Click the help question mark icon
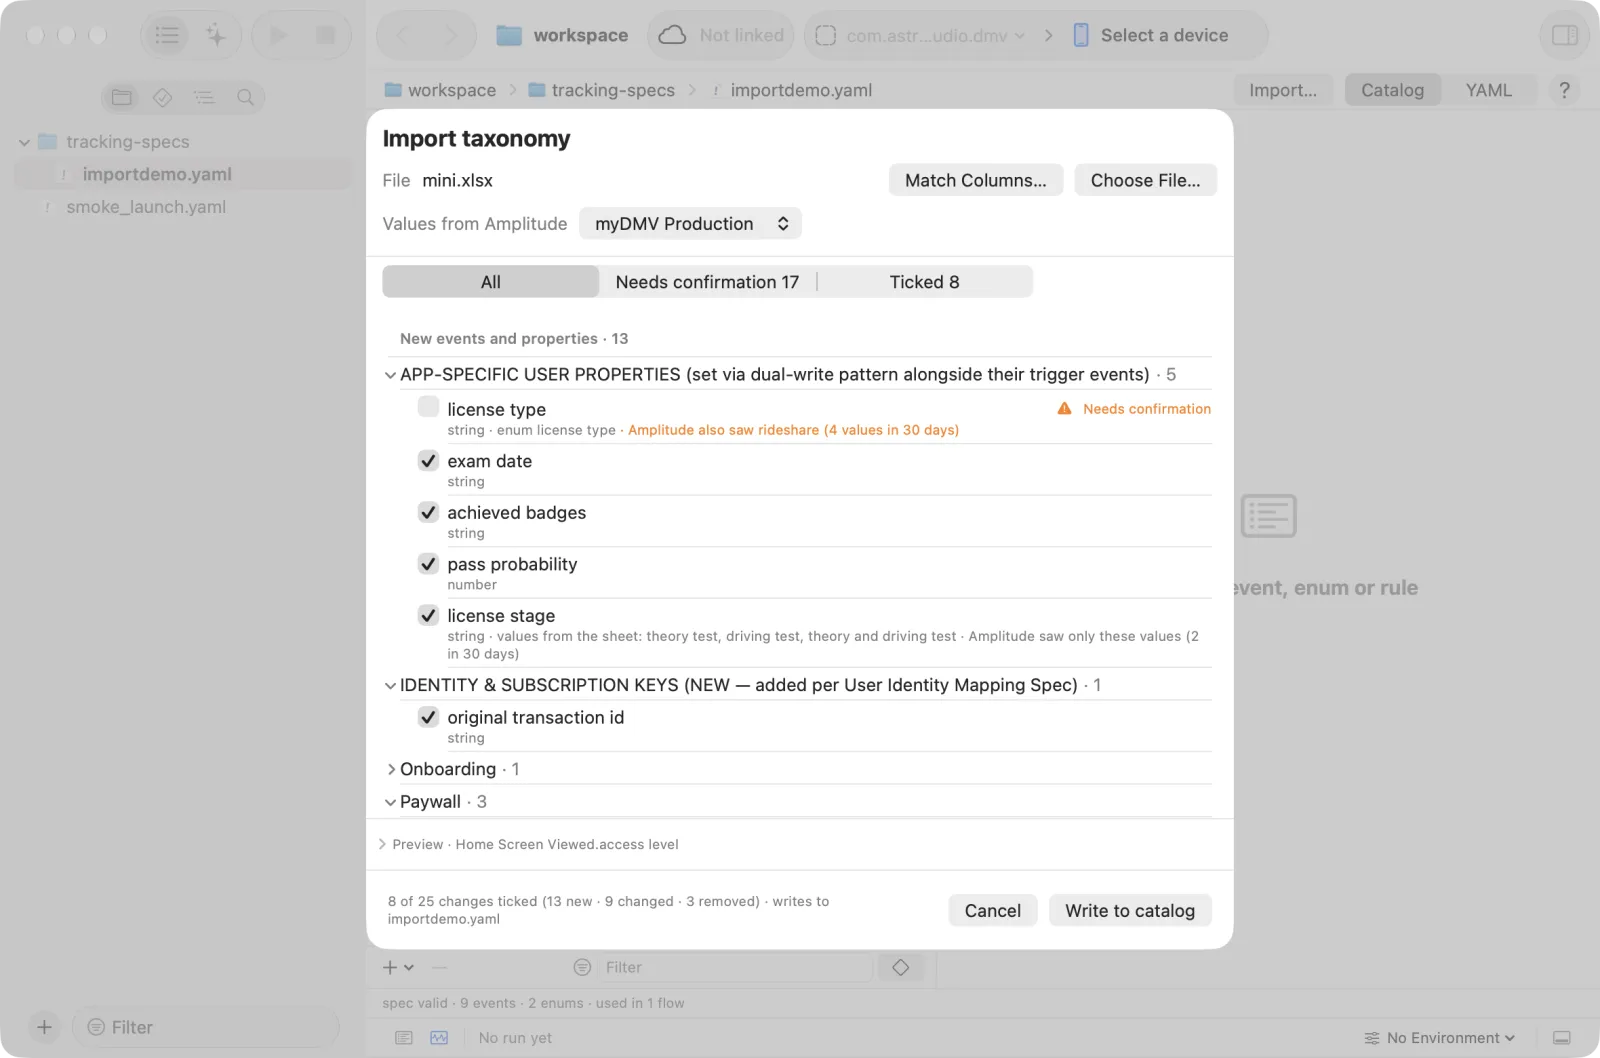Image resolution: width=1600 pixels, height=1058 pixels. pos(1564,90)
